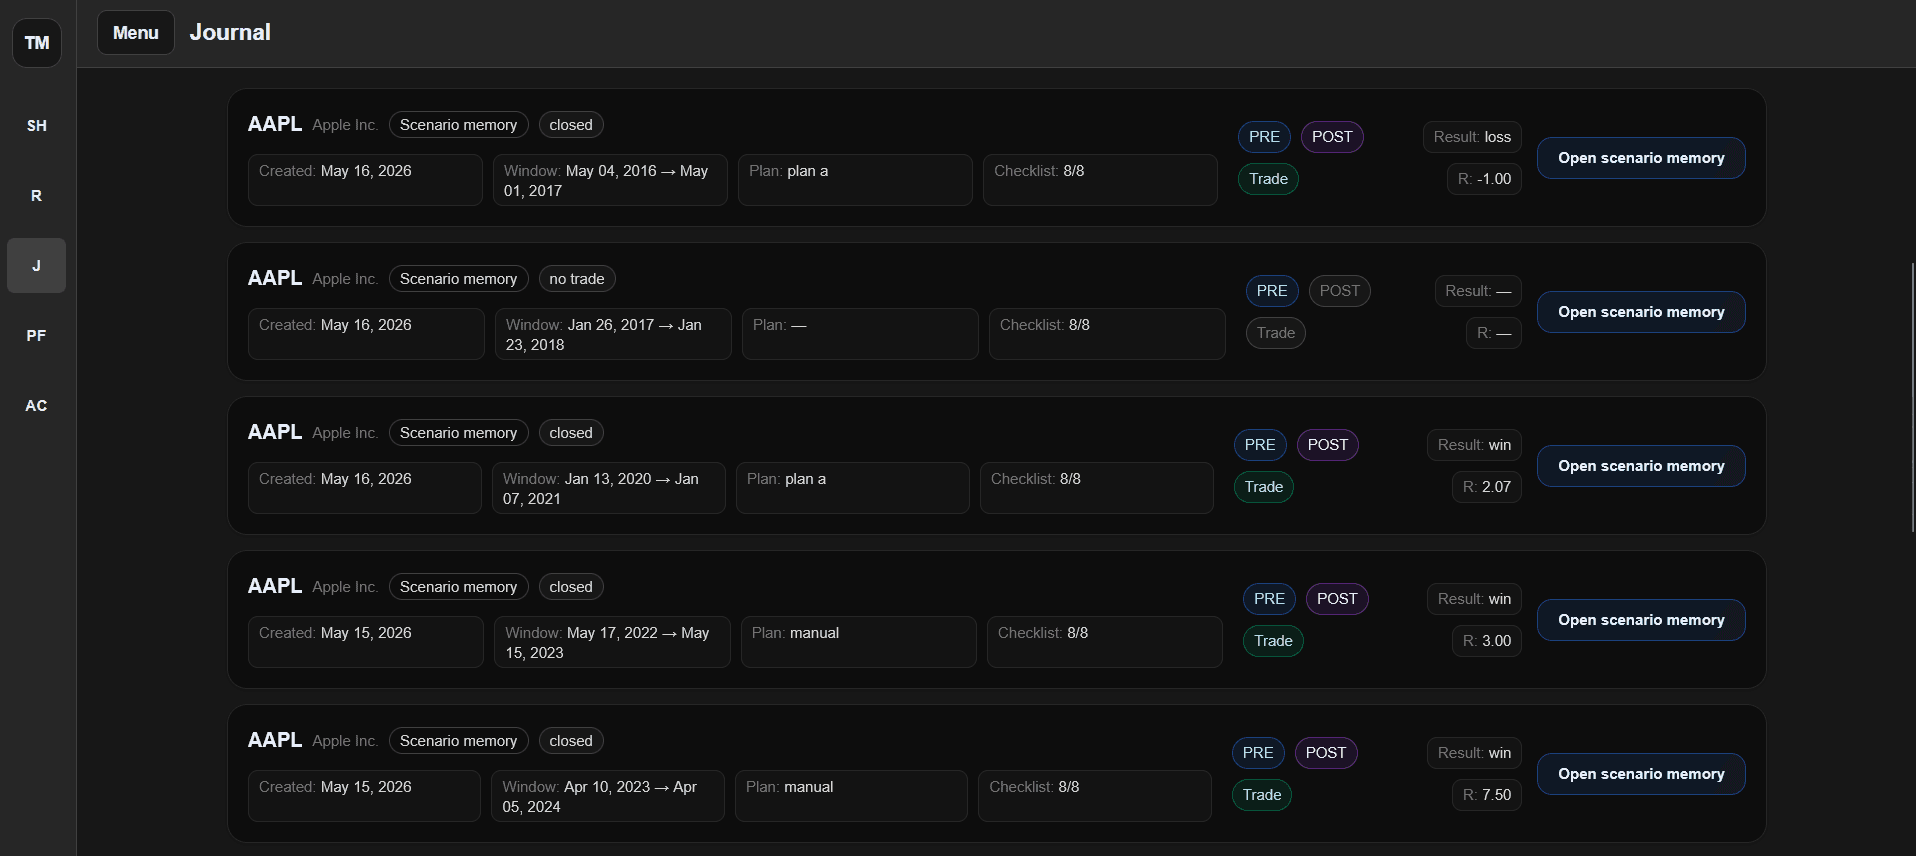Screen dimensions: 1916x856
Task: Click 'R: 7.50' value
Action: pos(1487,795)
